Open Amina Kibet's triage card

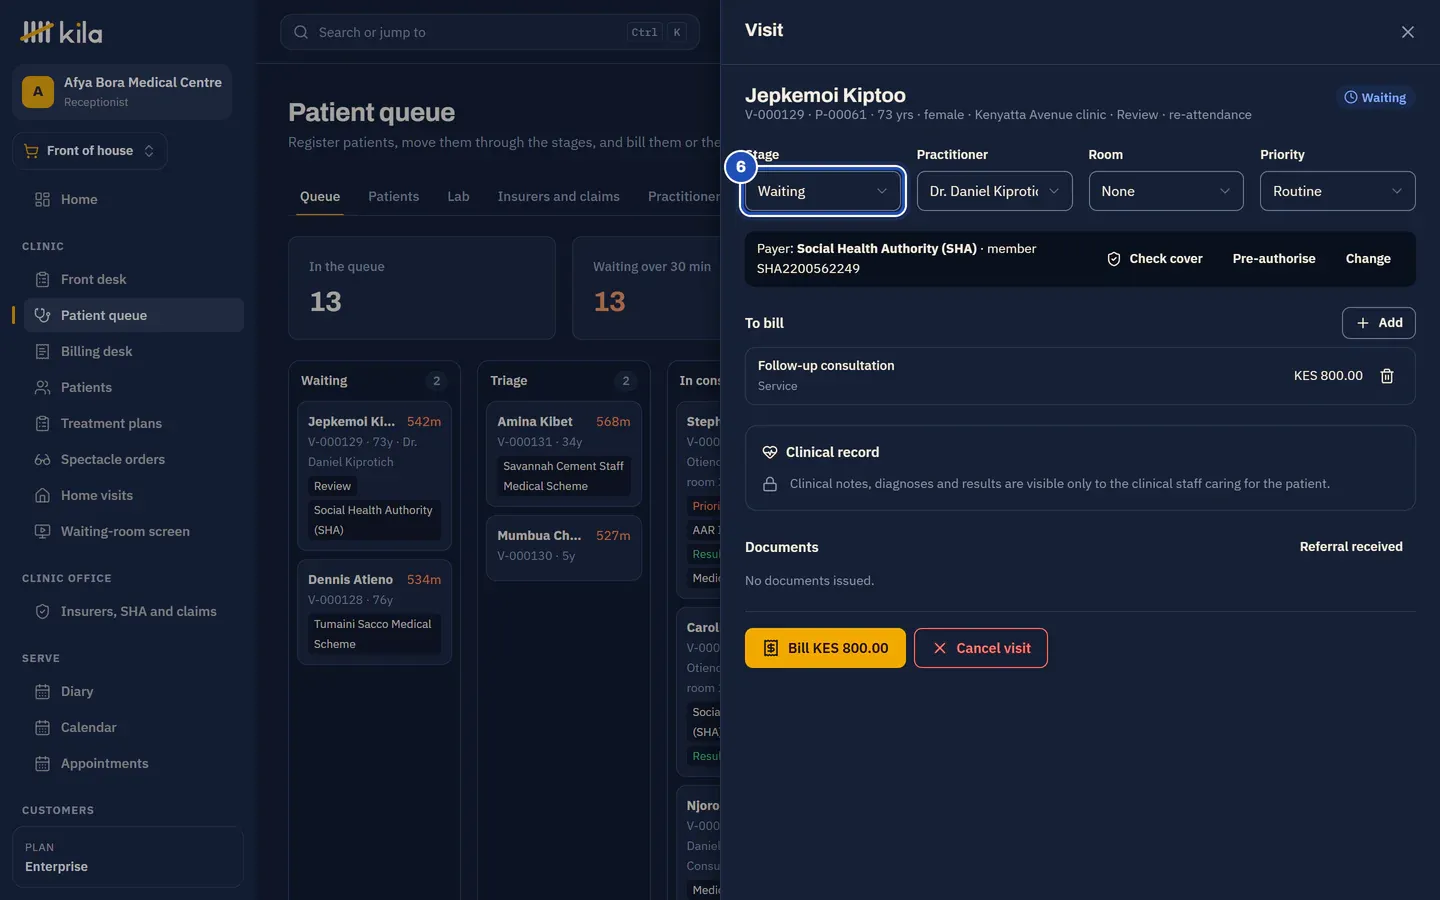click(564, 454)
